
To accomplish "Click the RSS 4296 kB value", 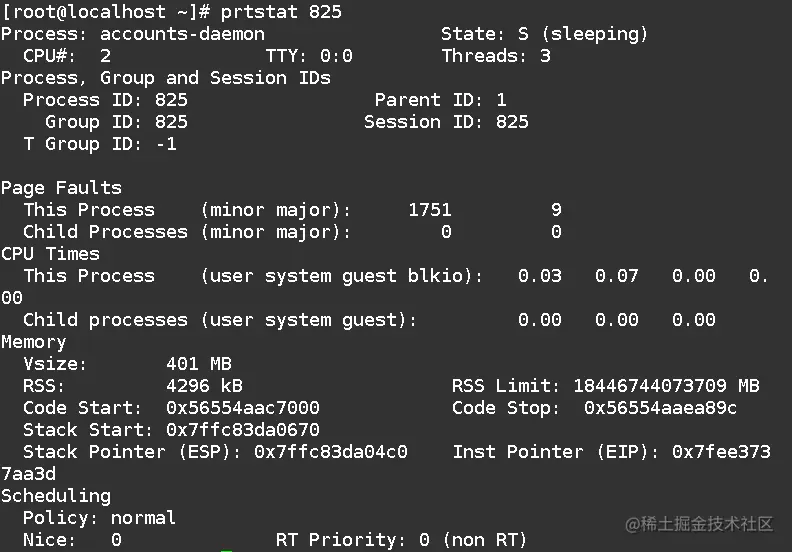I will pos(204,386).
